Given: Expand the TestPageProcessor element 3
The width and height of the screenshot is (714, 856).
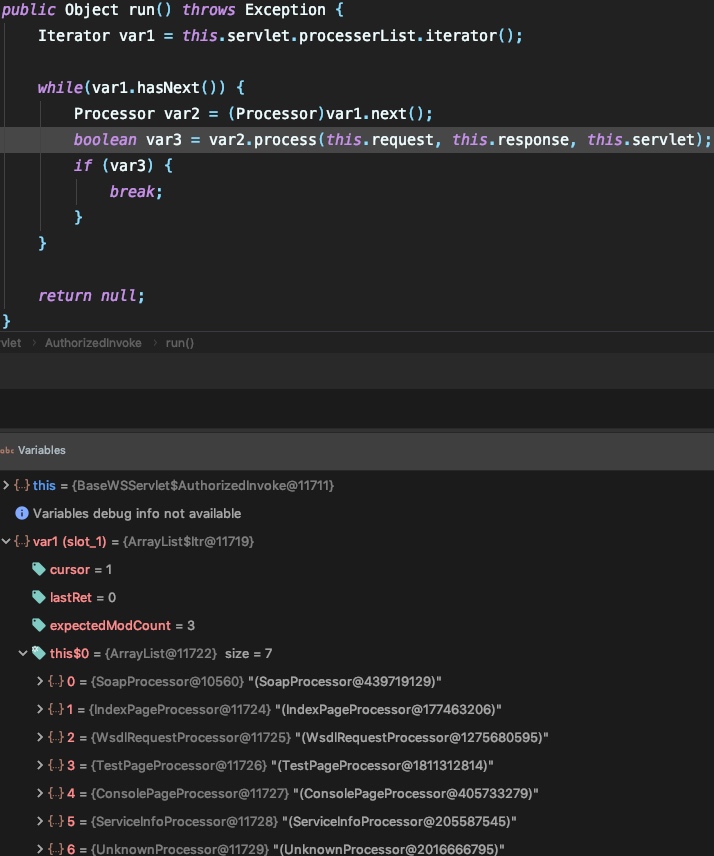Looking at the screenshot, I should (40, 765).
